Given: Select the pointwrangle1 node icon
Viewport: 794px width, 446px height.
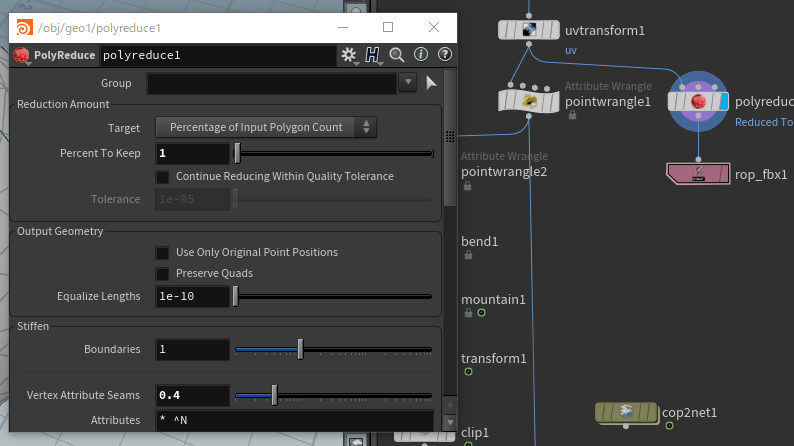Looking at the screenshot, I should point(529,100).
